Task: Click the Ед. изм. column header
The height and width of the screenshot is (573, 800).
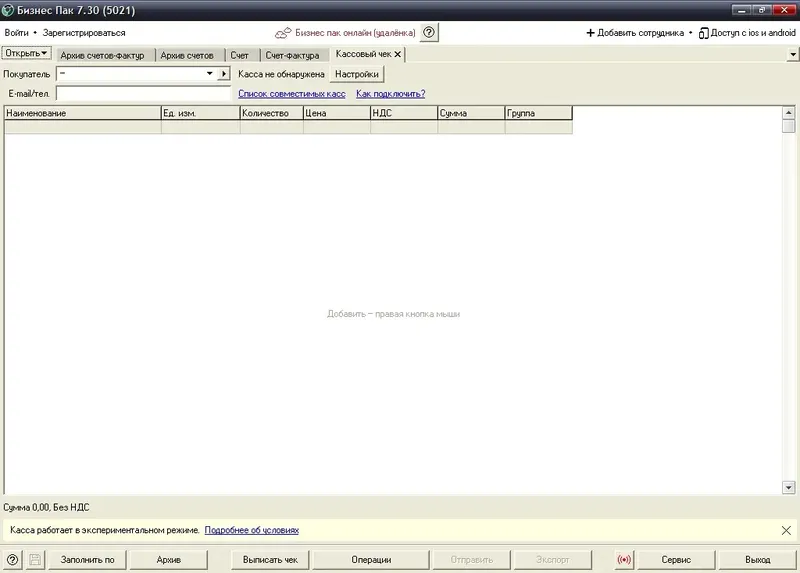Action: [x=201, y=113]
